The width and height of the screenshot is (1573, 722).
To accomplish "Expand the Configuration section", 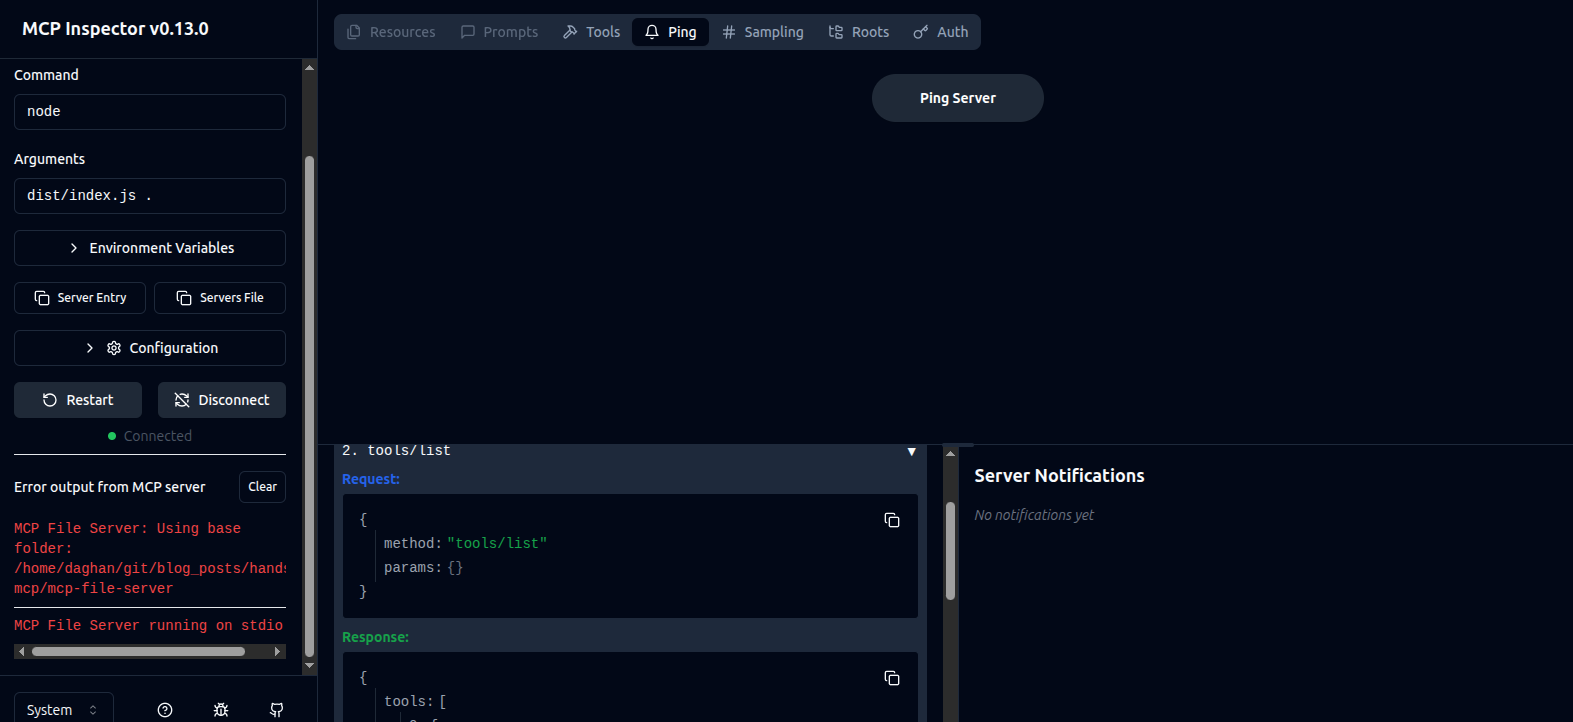I will point(150,348).
